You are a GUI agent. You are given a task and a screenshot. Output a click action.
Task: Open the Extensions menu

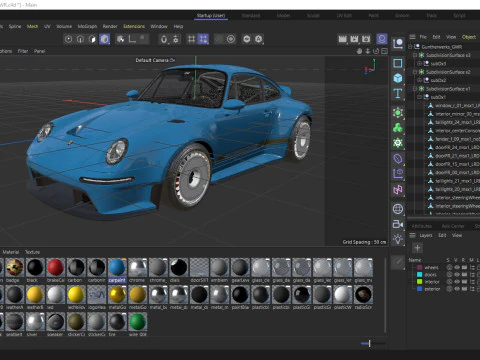[x=134, y=26]
